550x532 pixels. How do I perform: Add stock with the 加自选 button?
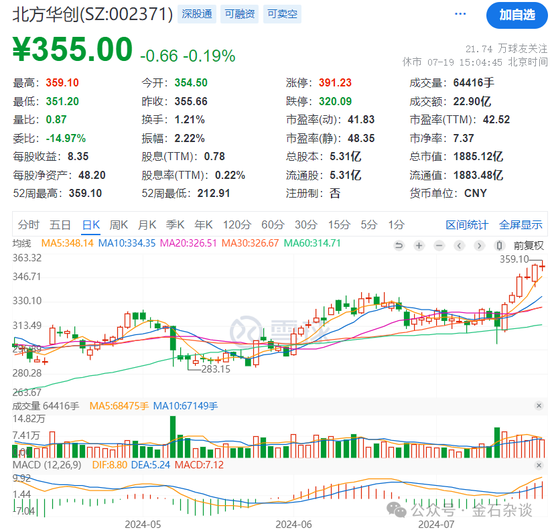click(x=517, y=15)
